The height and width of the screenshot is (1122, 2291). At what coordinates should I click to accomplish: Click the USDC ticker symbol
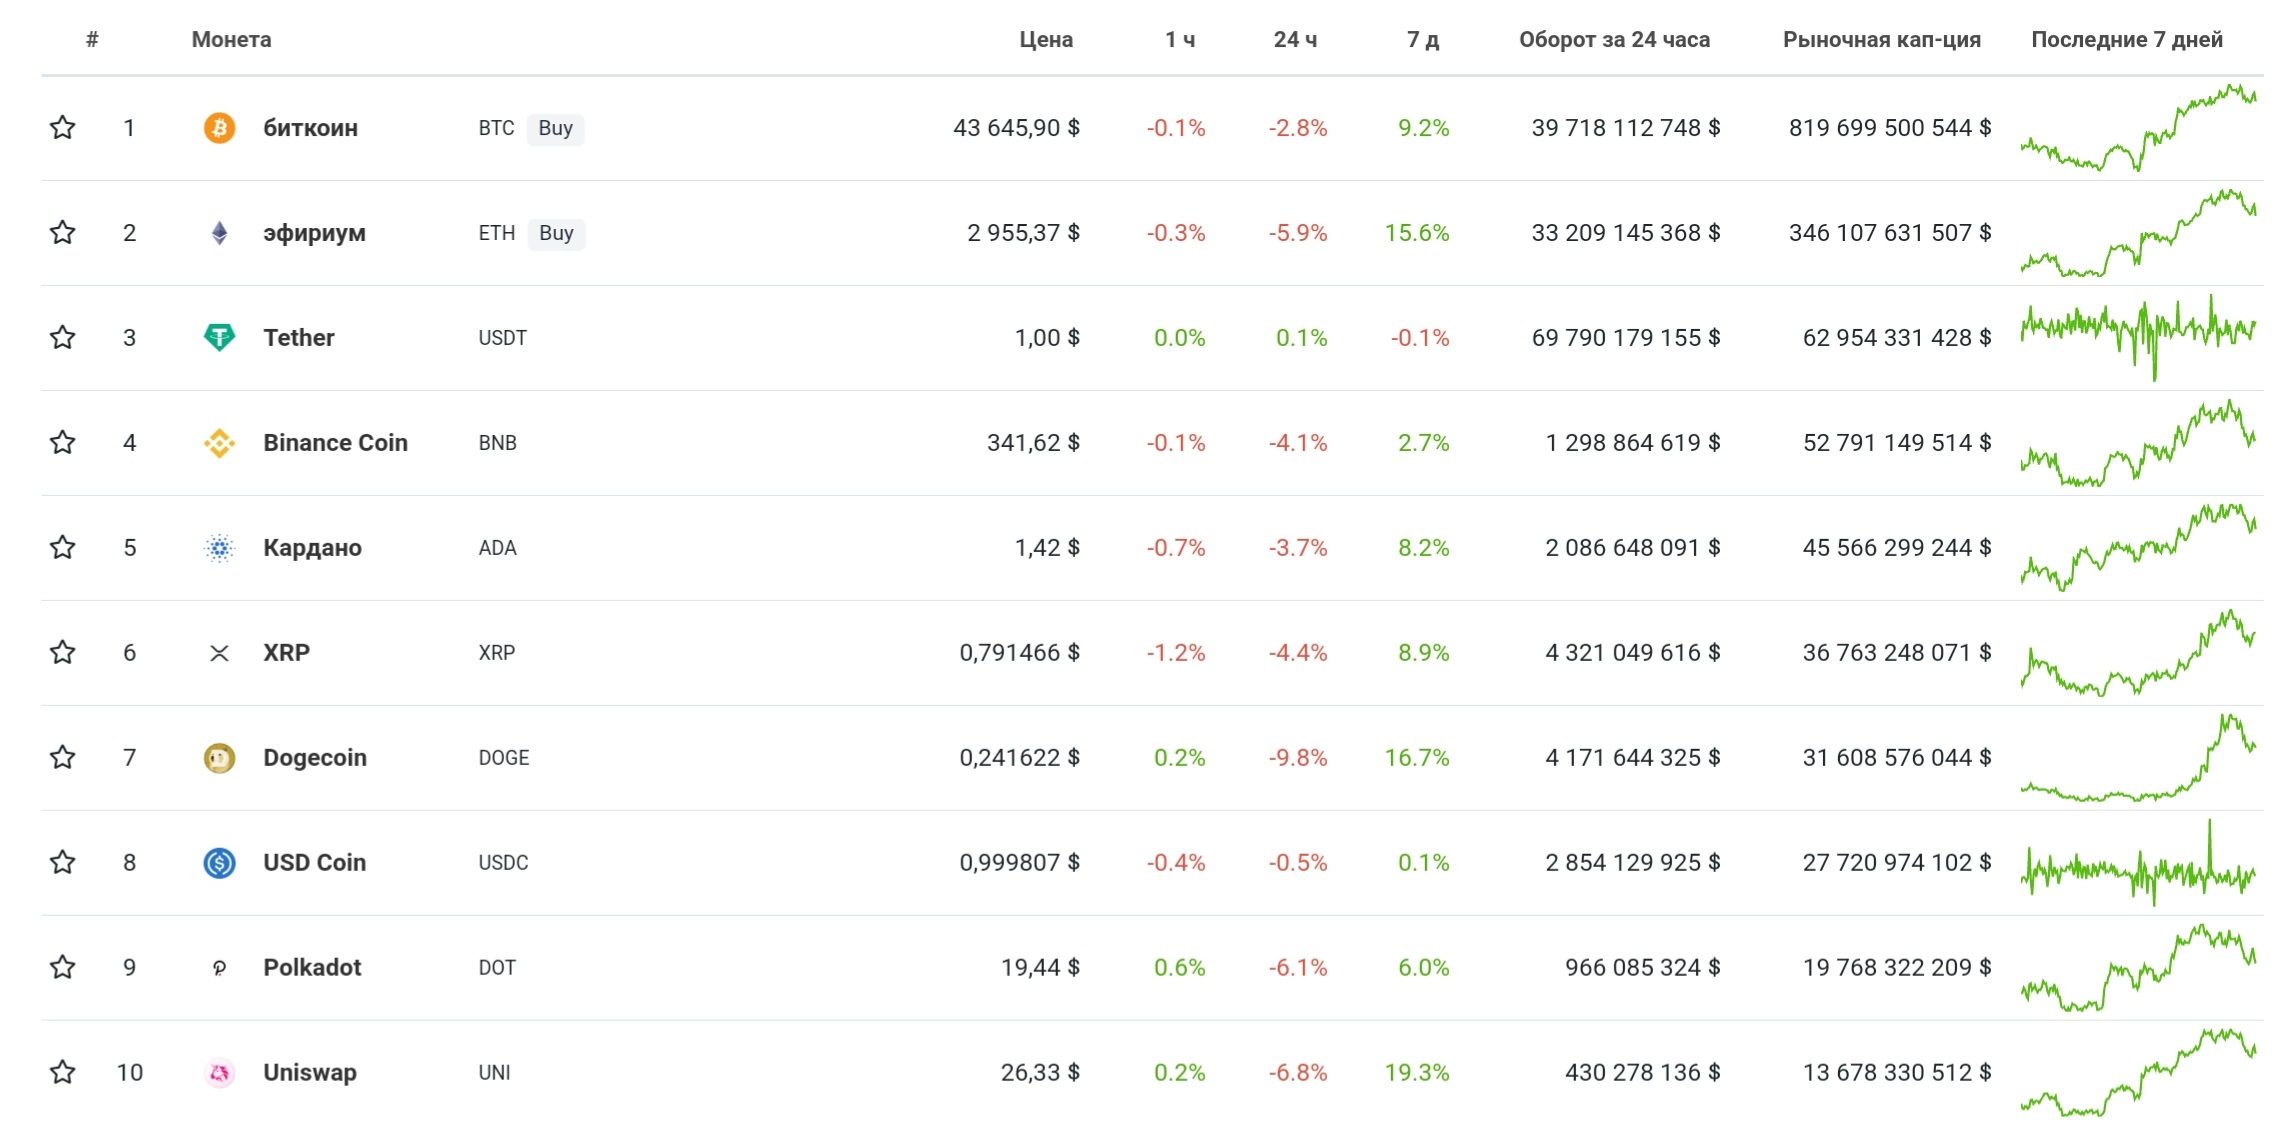pos(503,863)
